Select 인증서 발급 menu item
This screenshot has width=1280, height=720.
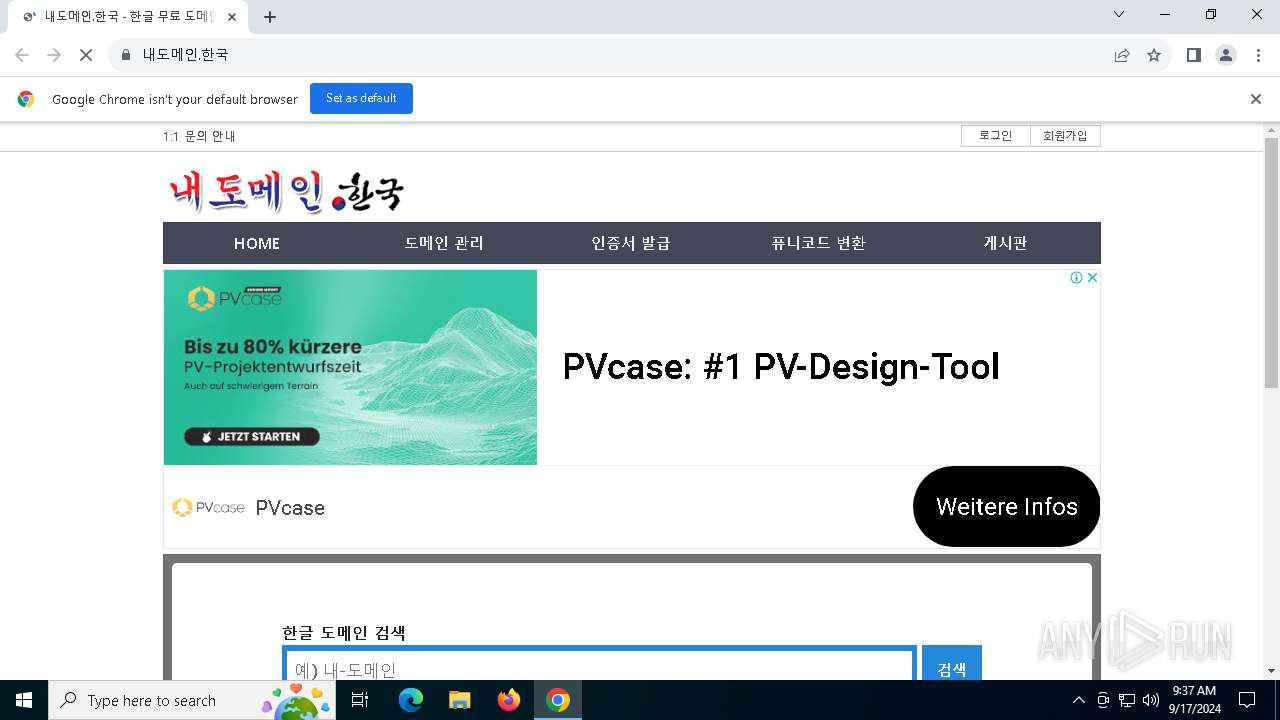pyautogui.click(x=631, y=243)
